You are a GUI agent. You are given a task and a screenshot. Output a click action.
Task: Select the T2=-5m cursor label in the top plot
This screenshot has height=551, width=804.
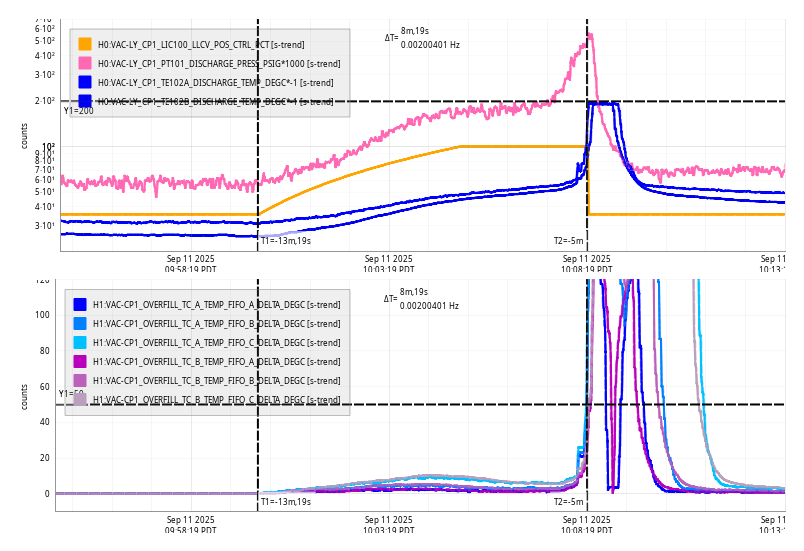[x=568, y=241]
